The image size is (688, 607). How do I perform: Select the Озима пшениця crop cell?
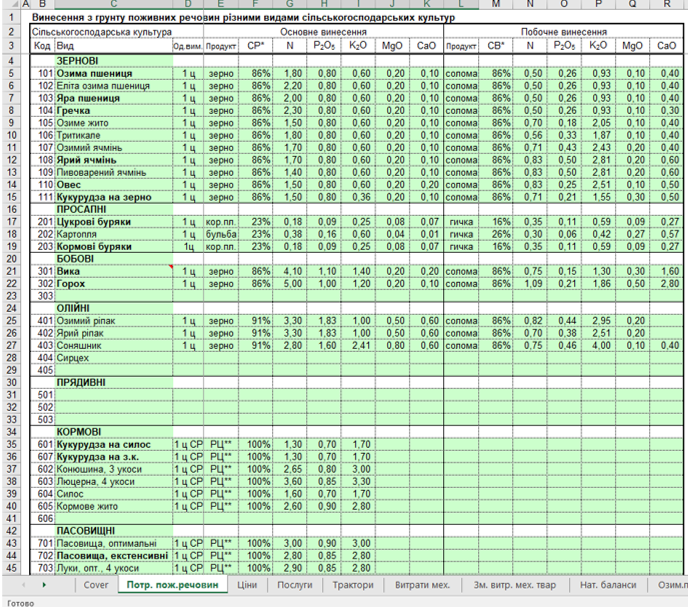point(114,73)
